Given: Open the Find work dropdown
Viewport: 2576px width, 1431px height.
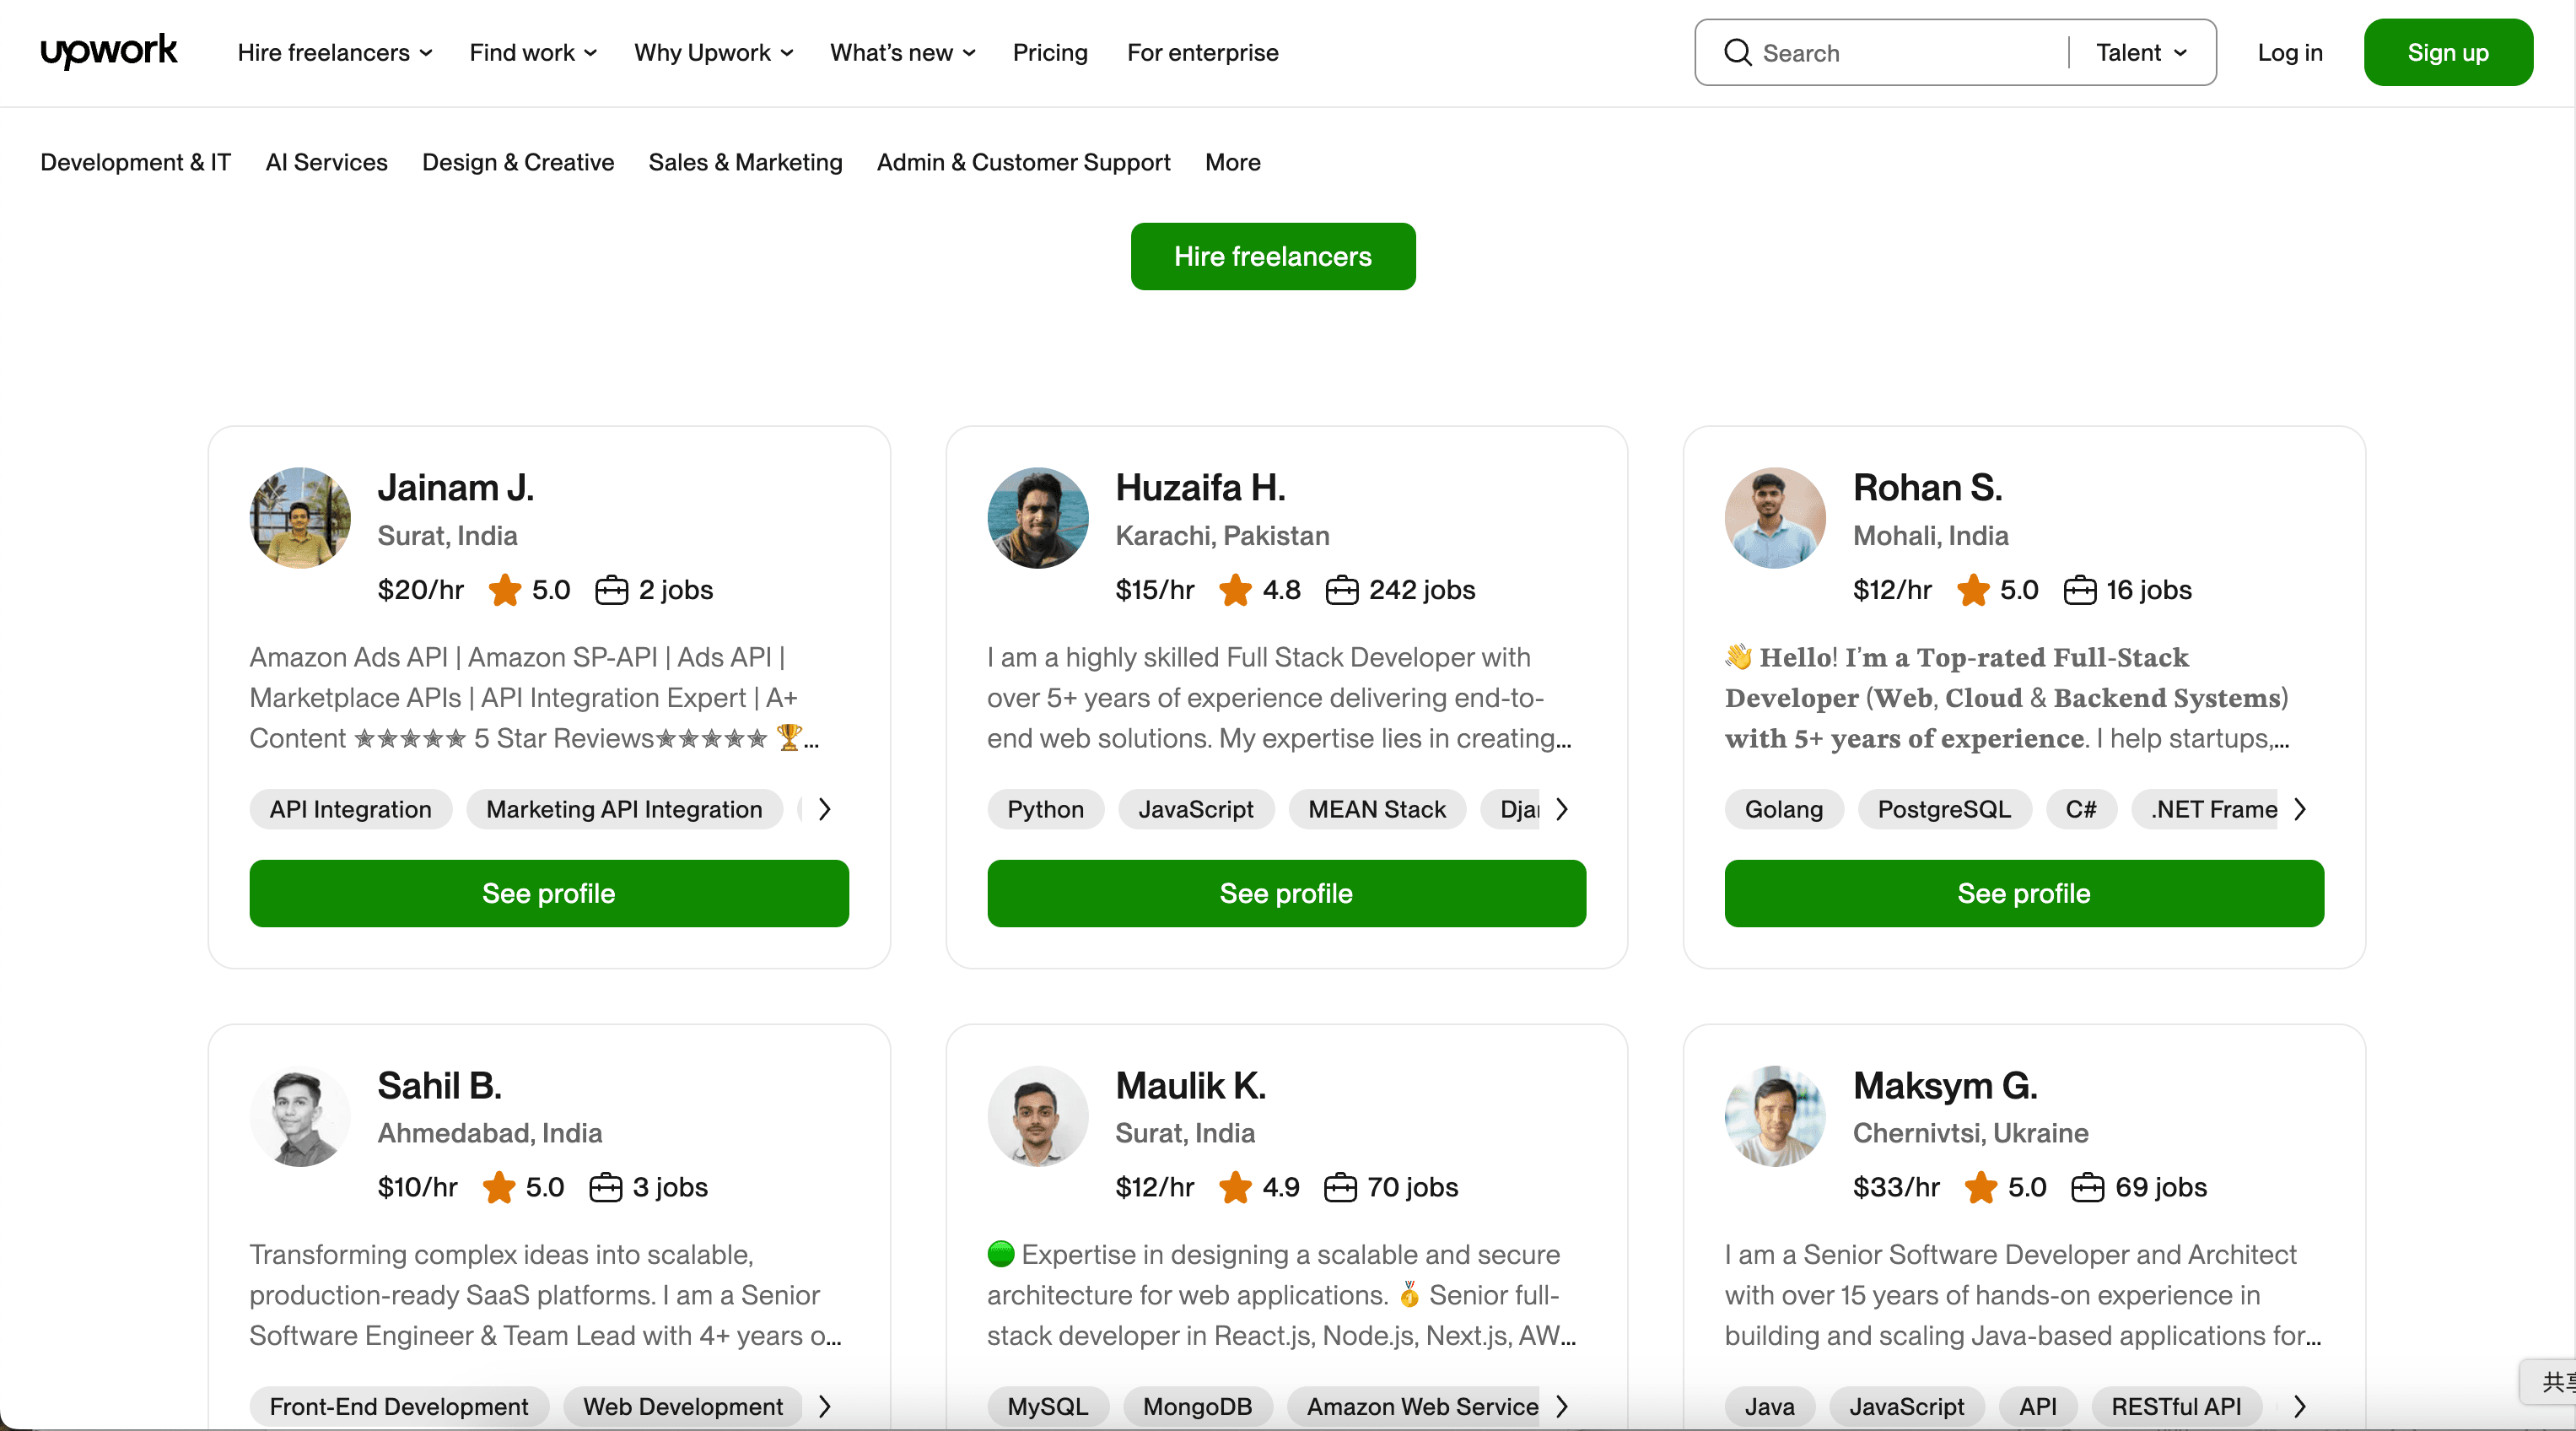Looking at the screenshot, I should [x=532, y=52].
